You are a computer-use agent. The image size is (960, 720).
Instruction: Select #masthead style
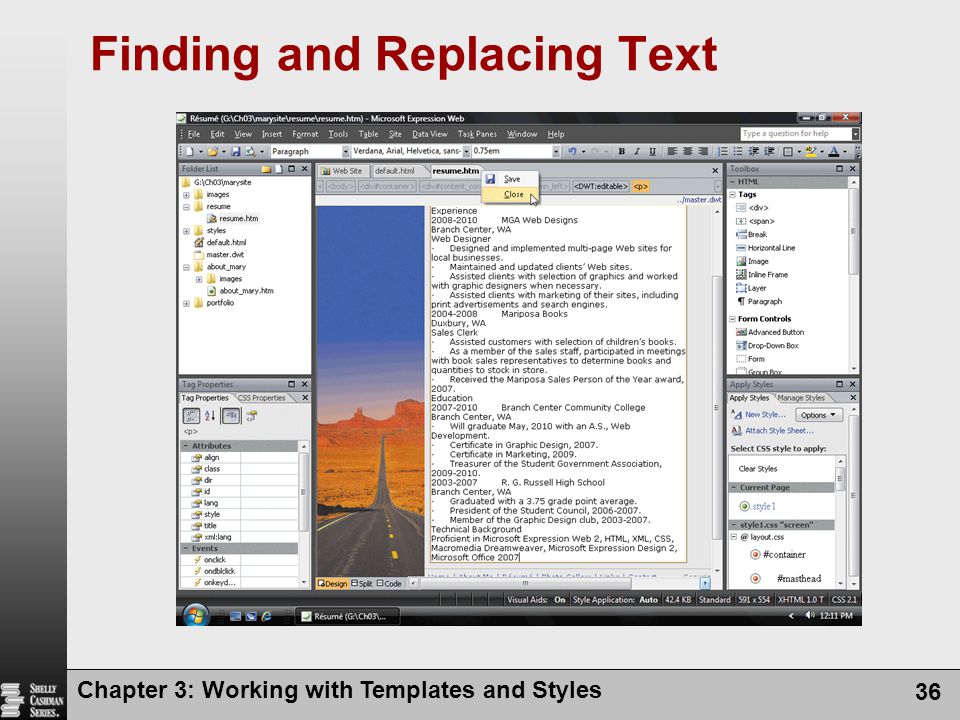click(x=786, y=579)
